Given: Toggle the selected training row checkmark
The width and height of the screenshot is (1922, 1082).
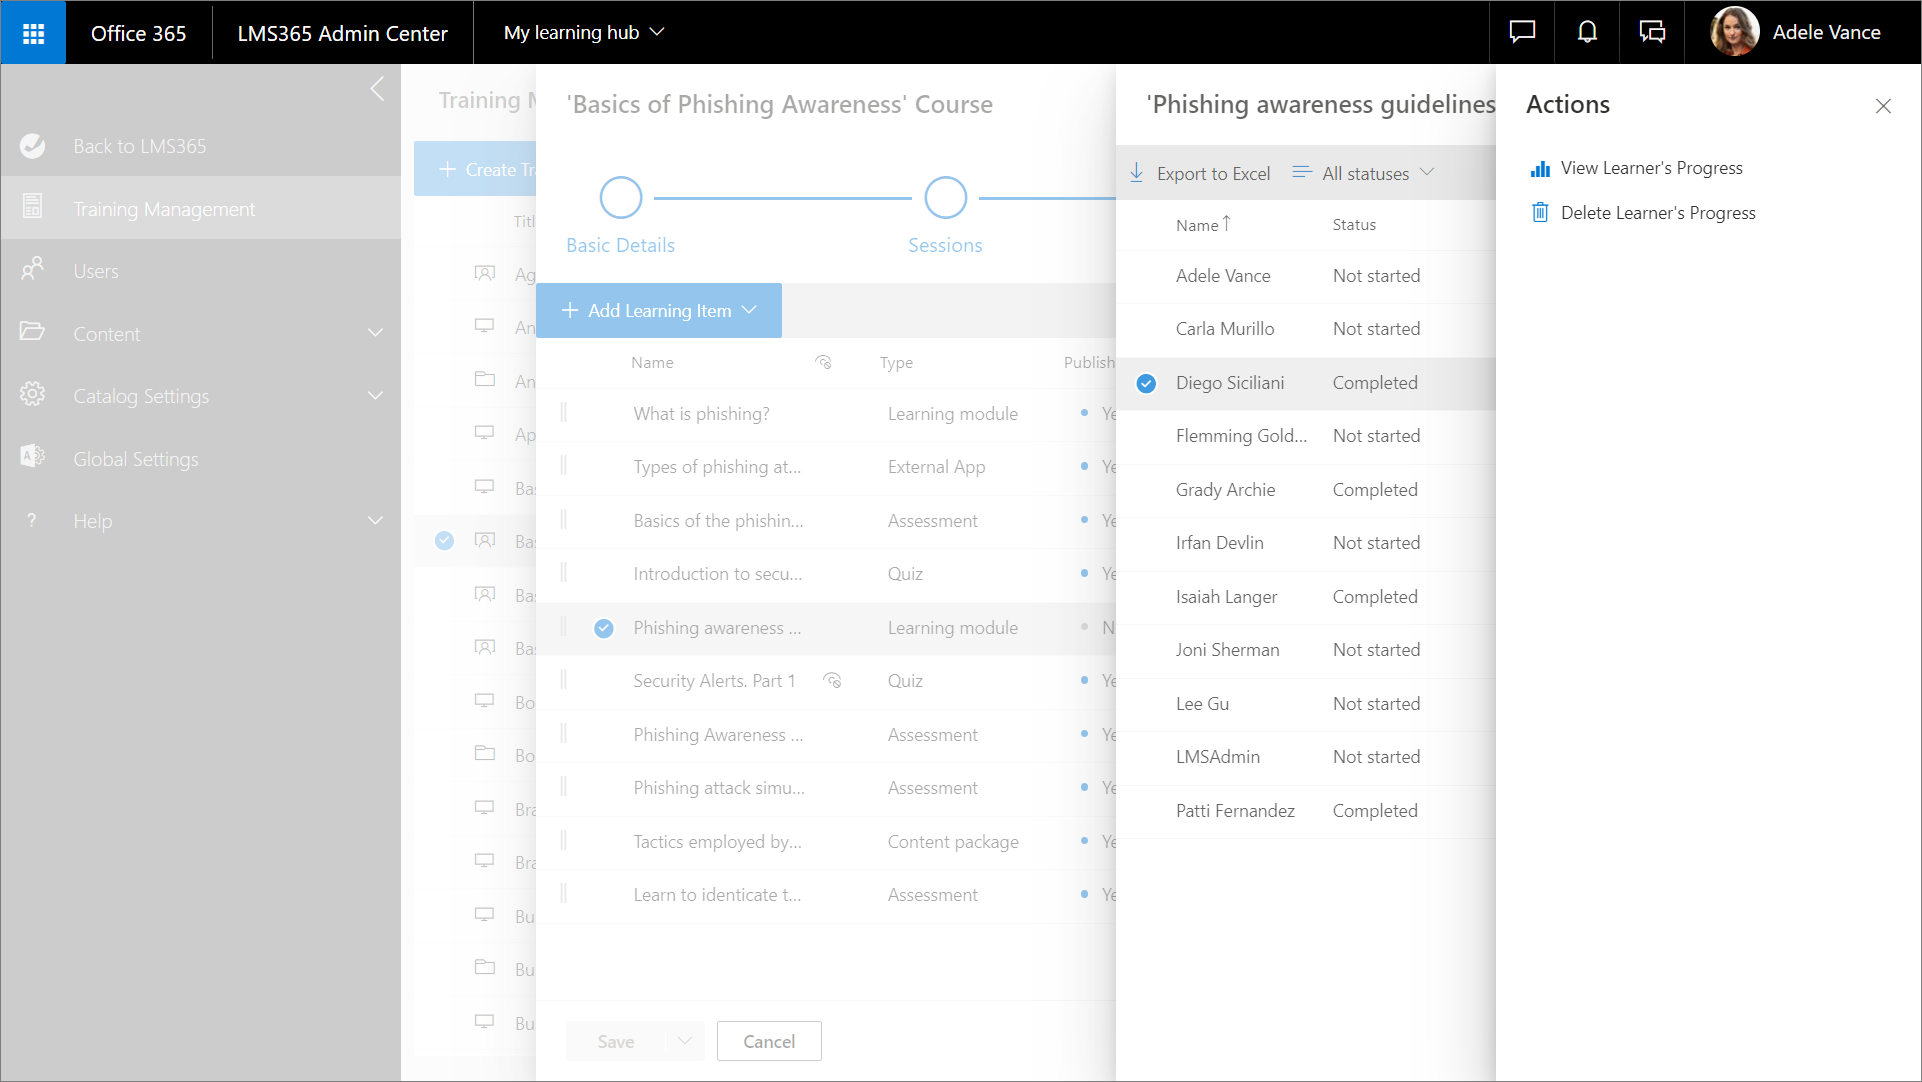Looking at the screenshot, I should coord(445,541).
